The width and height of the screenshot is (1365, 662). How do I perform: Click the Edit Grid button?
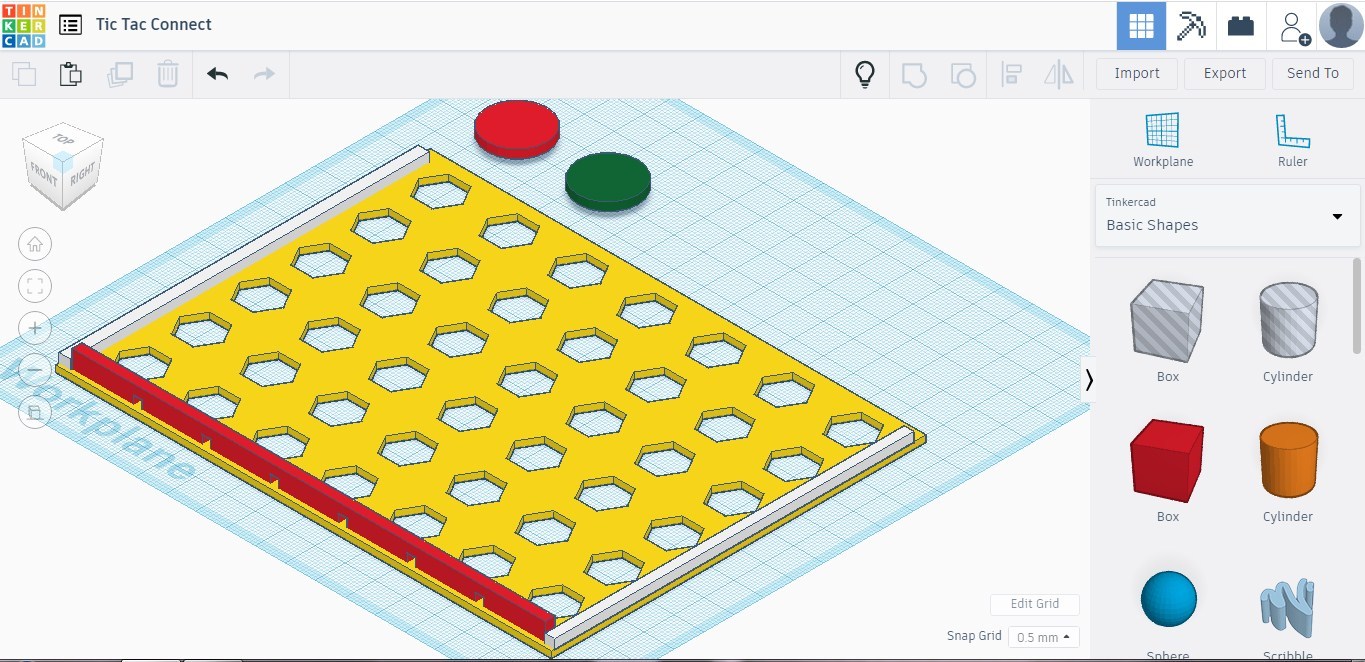(x=1035, y=604)
